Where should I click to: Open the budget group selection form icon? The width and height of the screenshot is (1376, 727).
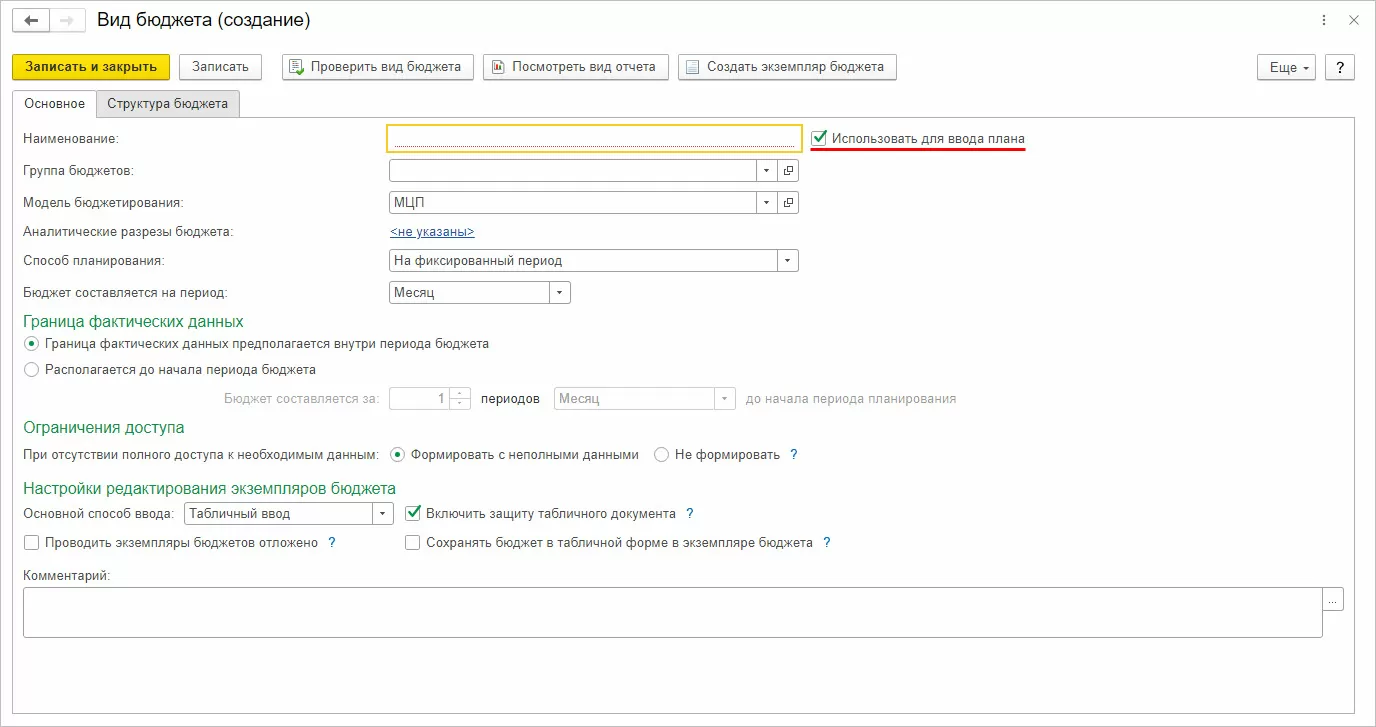point(788,171)
